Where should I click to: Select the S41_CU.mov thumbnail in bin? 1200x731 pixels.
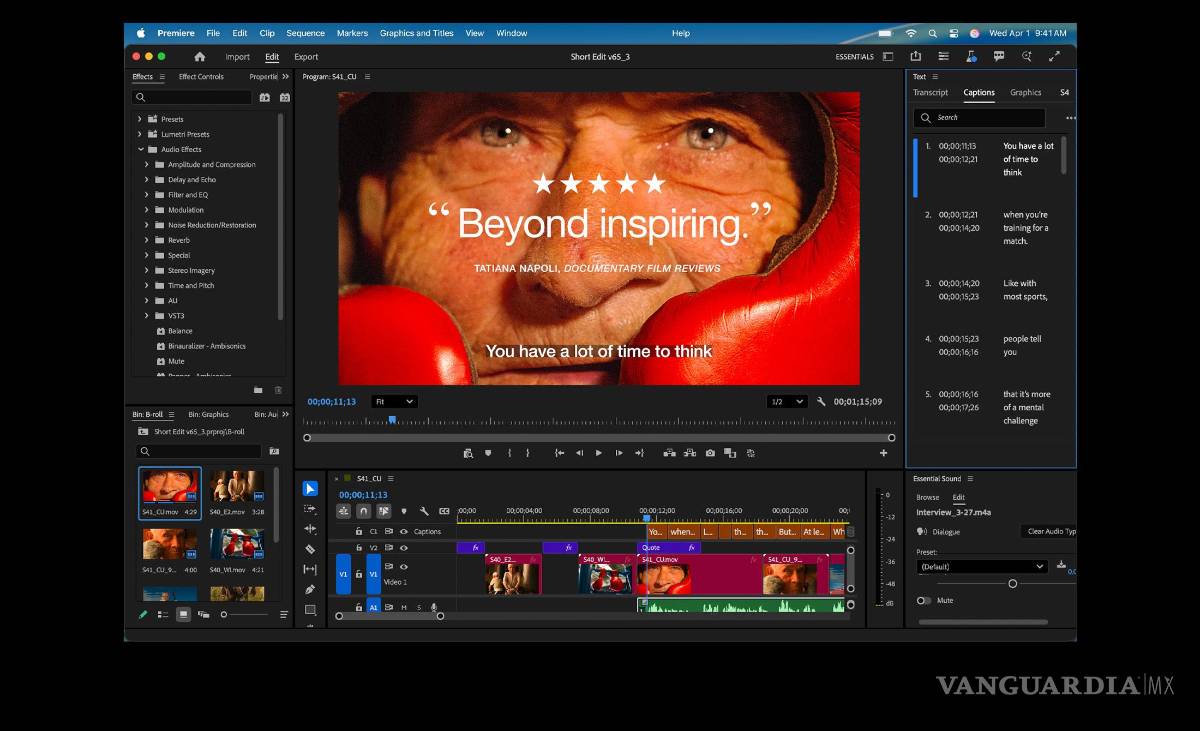tap(170, 487)
